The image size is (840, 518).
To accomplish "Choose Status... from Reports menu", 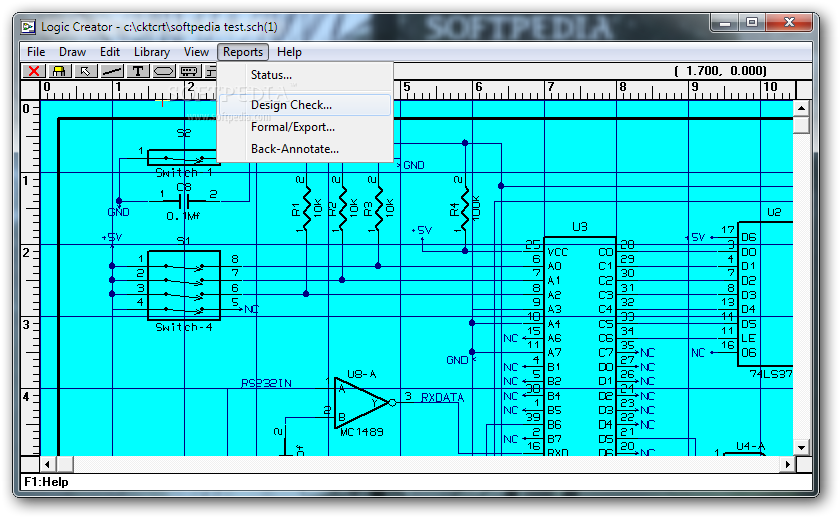I will (305, 75).
